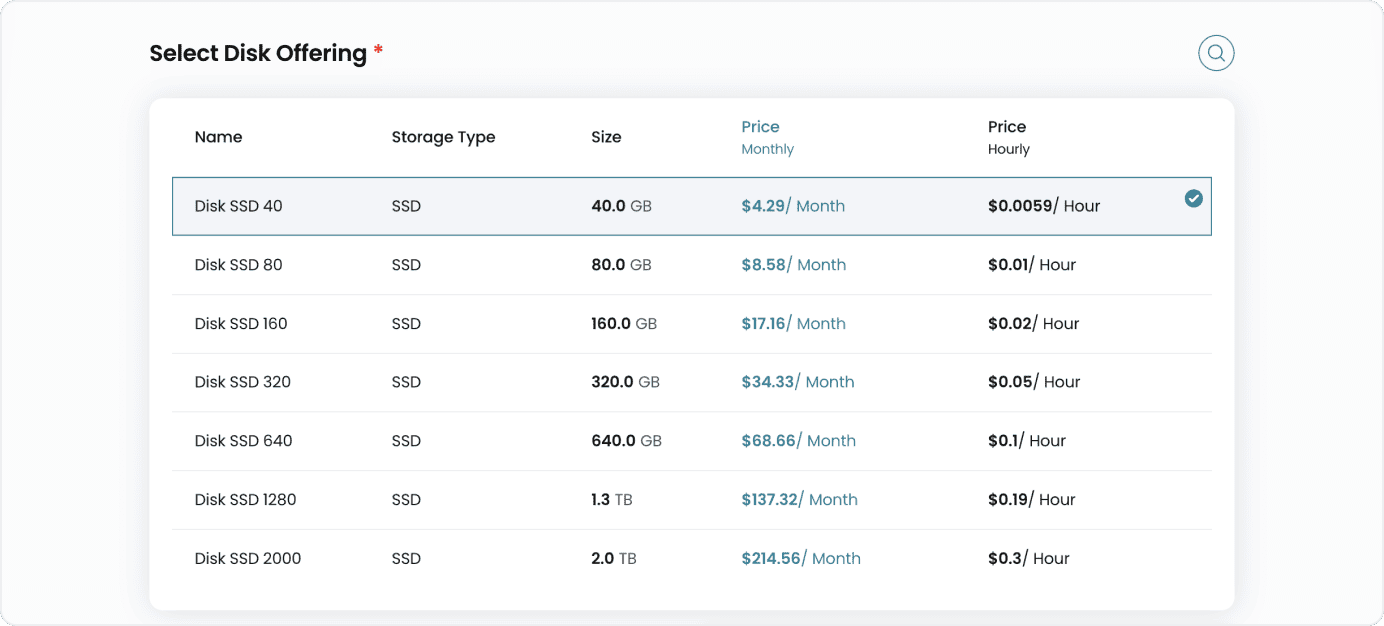The width and height of the screenshot is (1384, 626).
Task: Click the checkmark on Disk SSD 40
Action: pos(1193,198)
